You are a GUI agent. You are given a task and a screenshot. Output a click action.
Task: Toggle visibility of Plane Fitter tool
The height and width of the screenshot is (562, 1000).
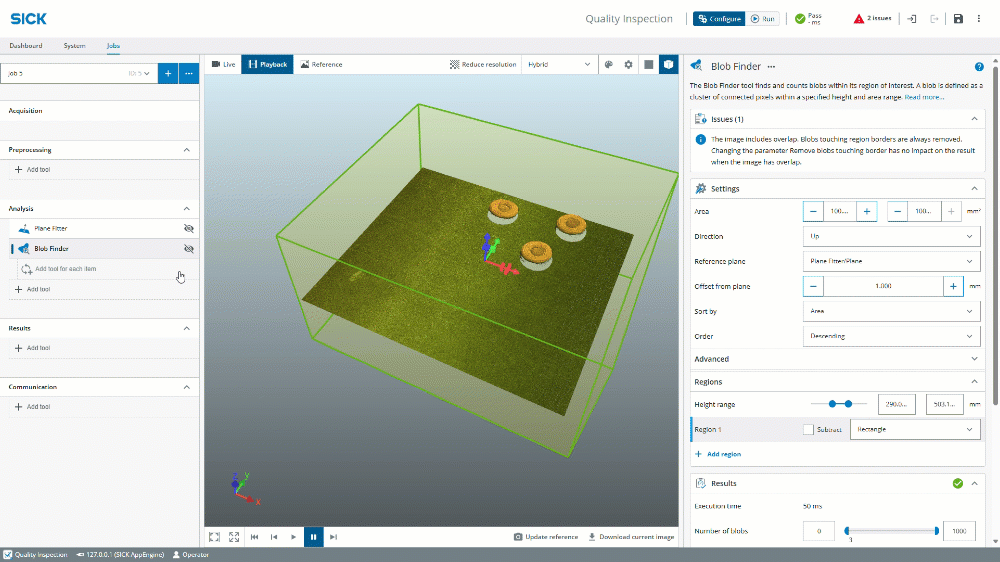pos(188,228)
